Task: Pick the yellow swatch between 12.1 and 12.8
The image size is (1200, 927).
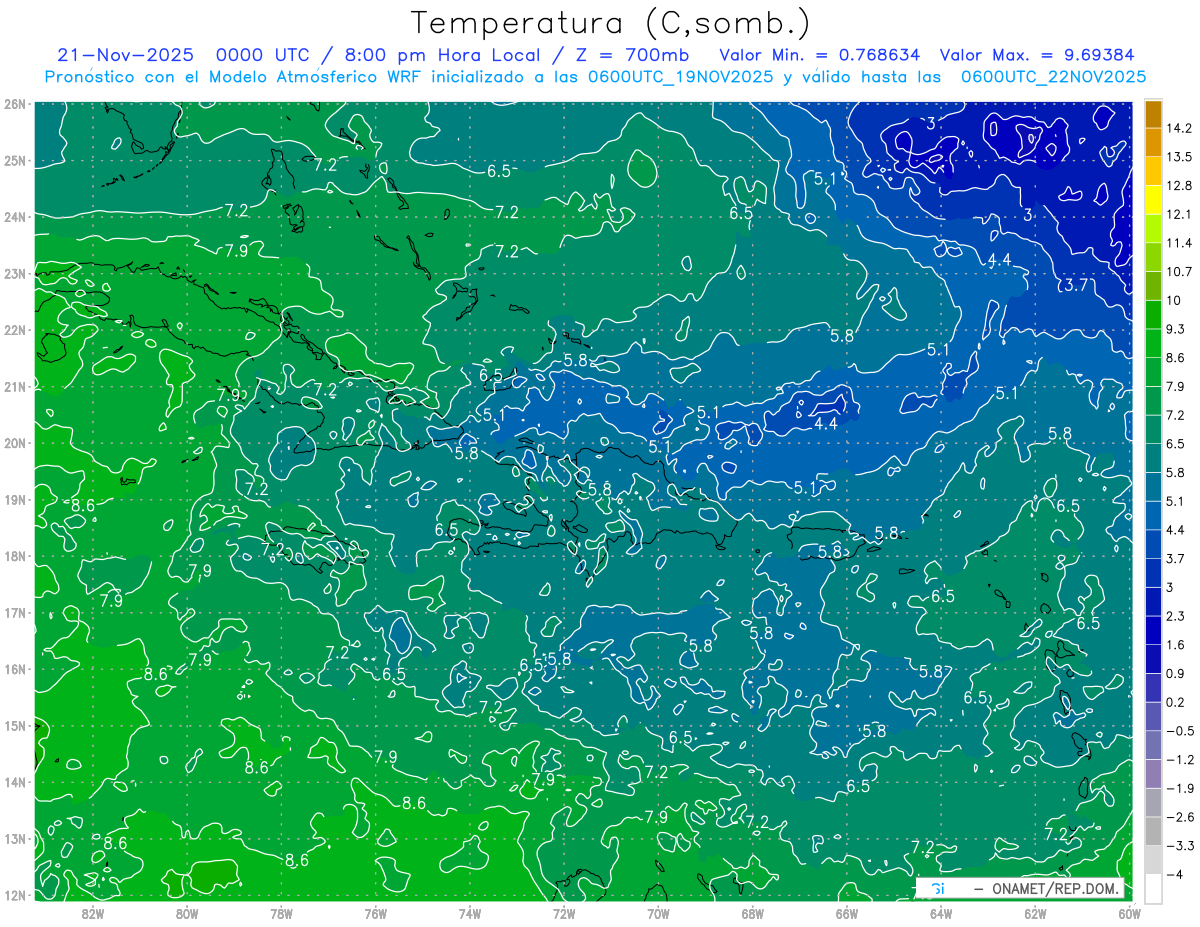Action: click(x=1153, y=200)
